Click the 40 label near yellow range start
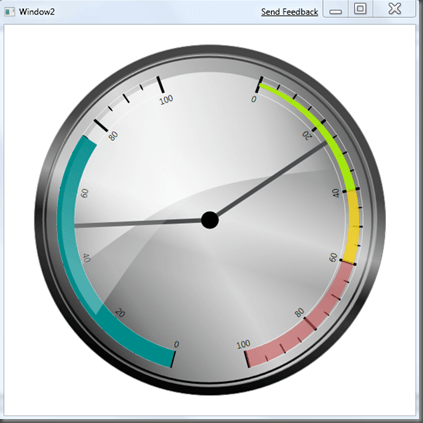 pyautogui.click(x=336, y=193)
